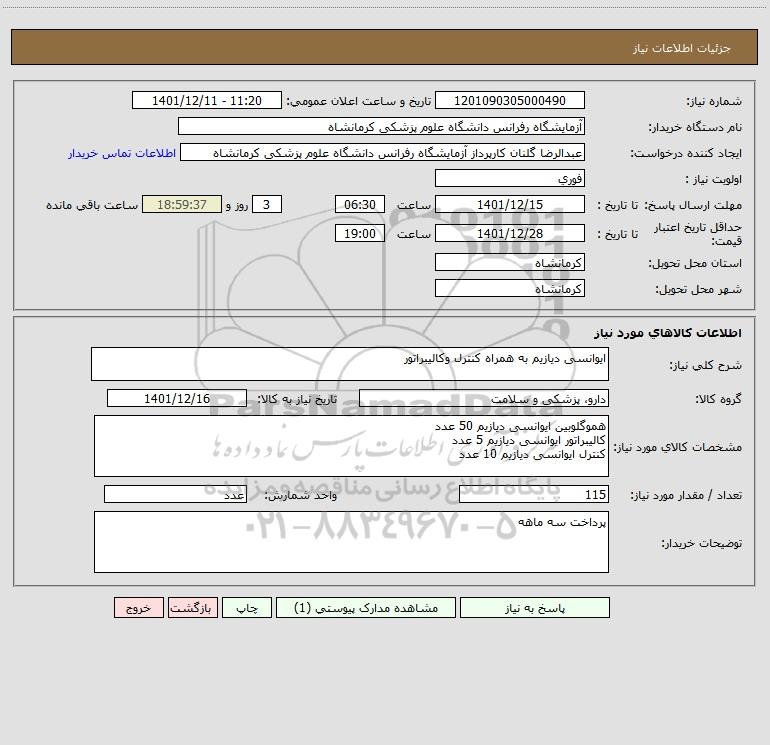This screenshot has width=770, height=745.
Task: Click response deadline date 1401/12/15
Action: (x=510, y=204)
